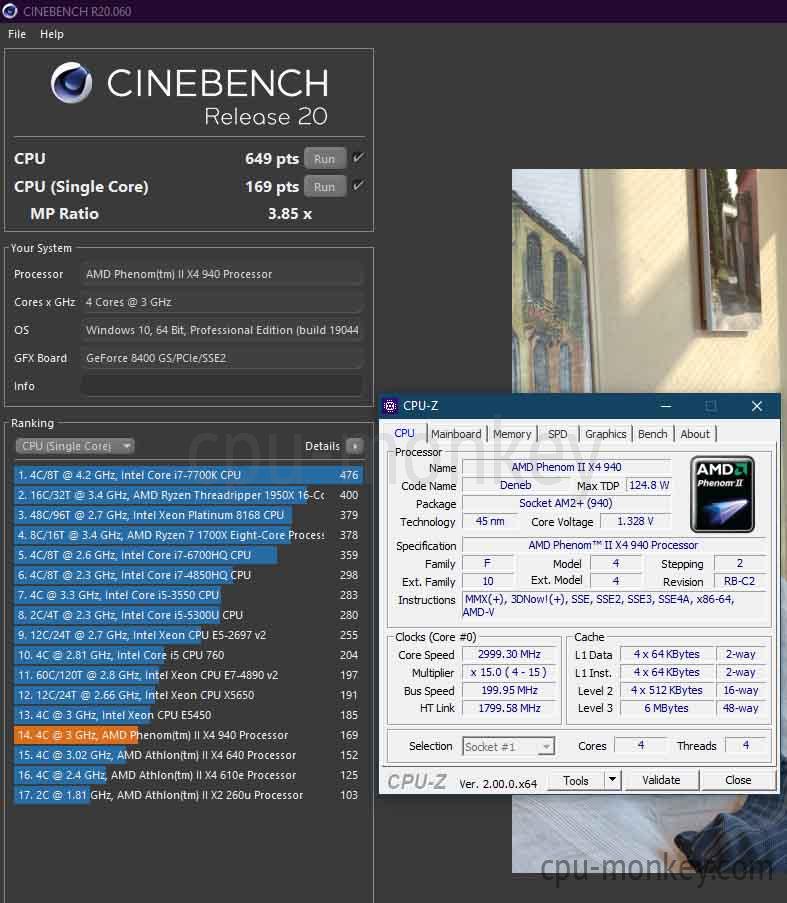The width and height of the screenshot is (787, 903).
Task: Open the File menu
Action: point(17,34)
